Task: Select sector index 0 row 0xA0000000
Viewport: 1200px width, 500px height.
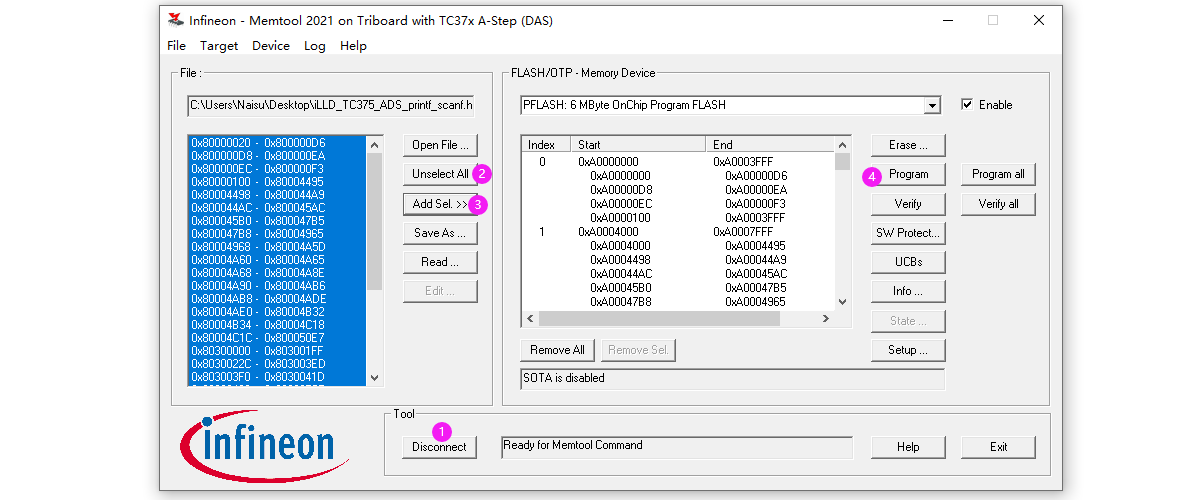Action: (678, 161)
